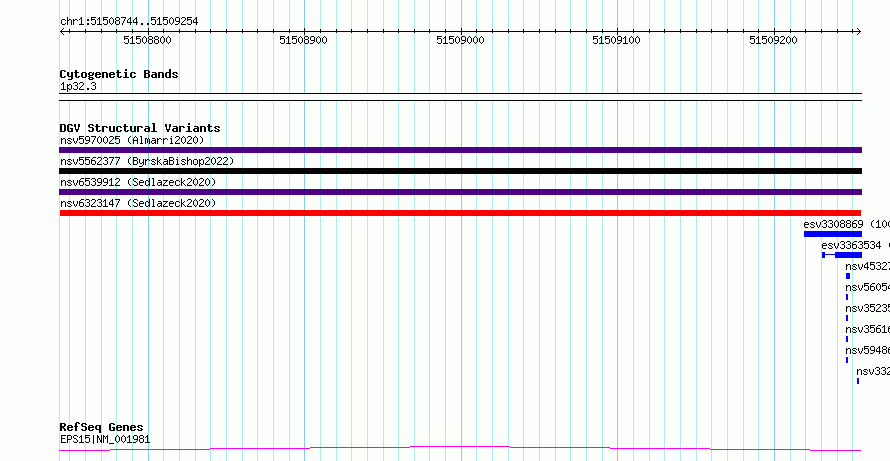The image size is (890, 461).
Task: Click the Cytogenetic Bands track title
Action: point(119,74)
